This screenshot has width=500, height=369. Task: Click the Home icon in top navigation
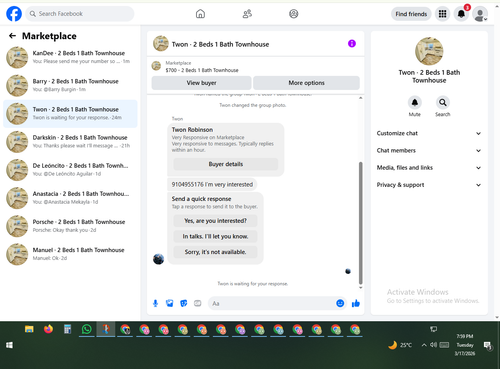(x=200, y=14)
